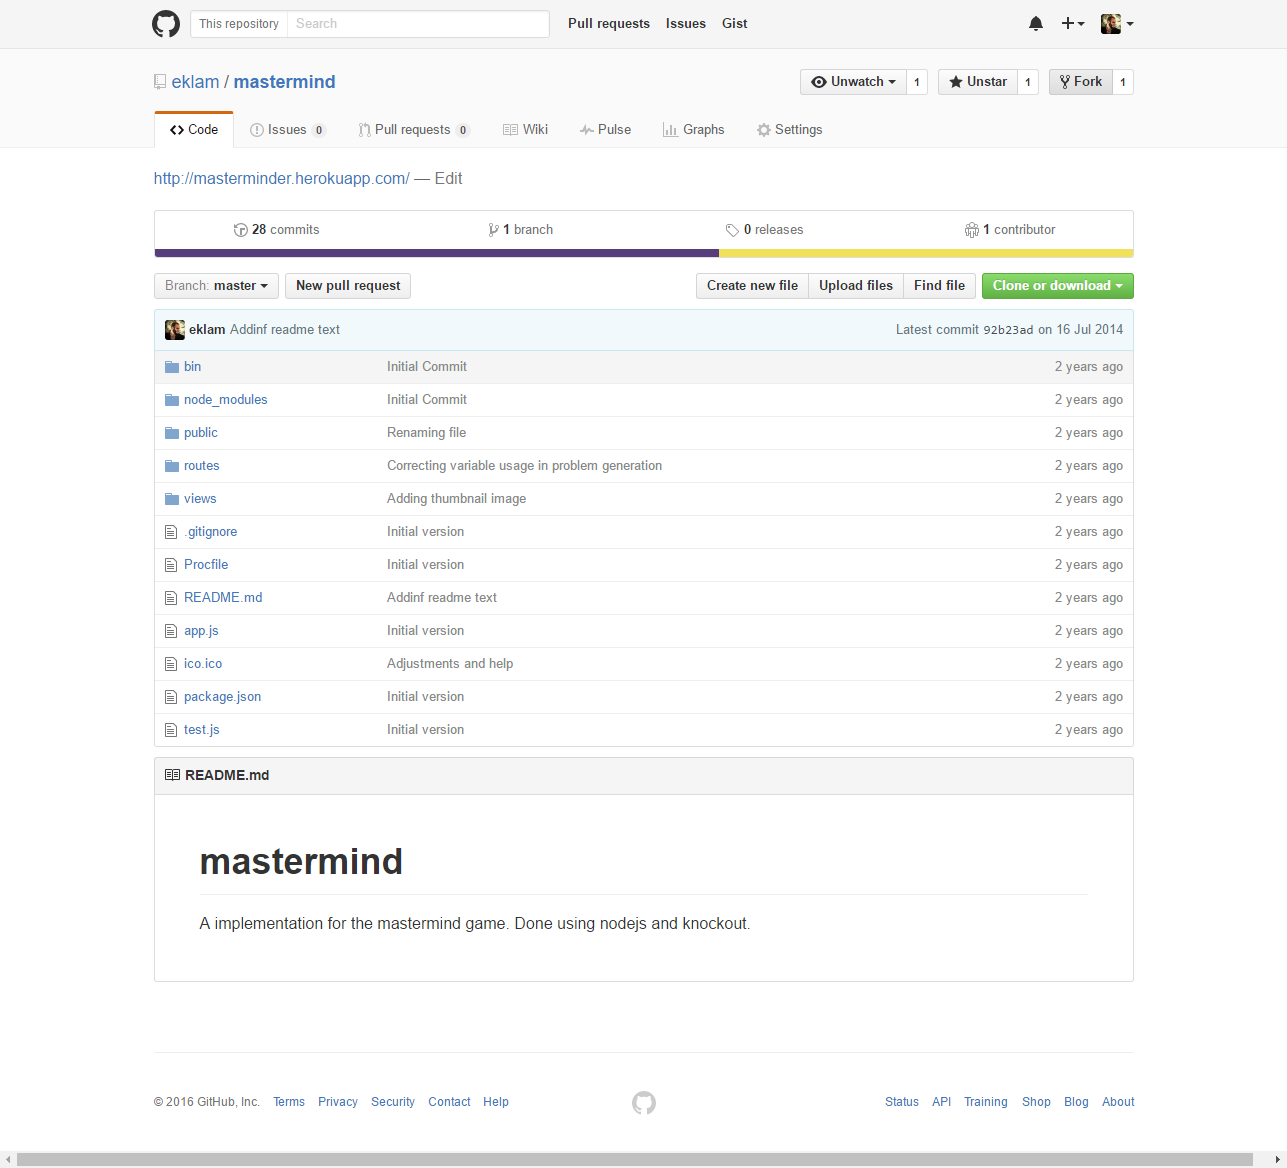
Task: Click the horizontal scrollbar at page bottom
Action: [635, 1160]
